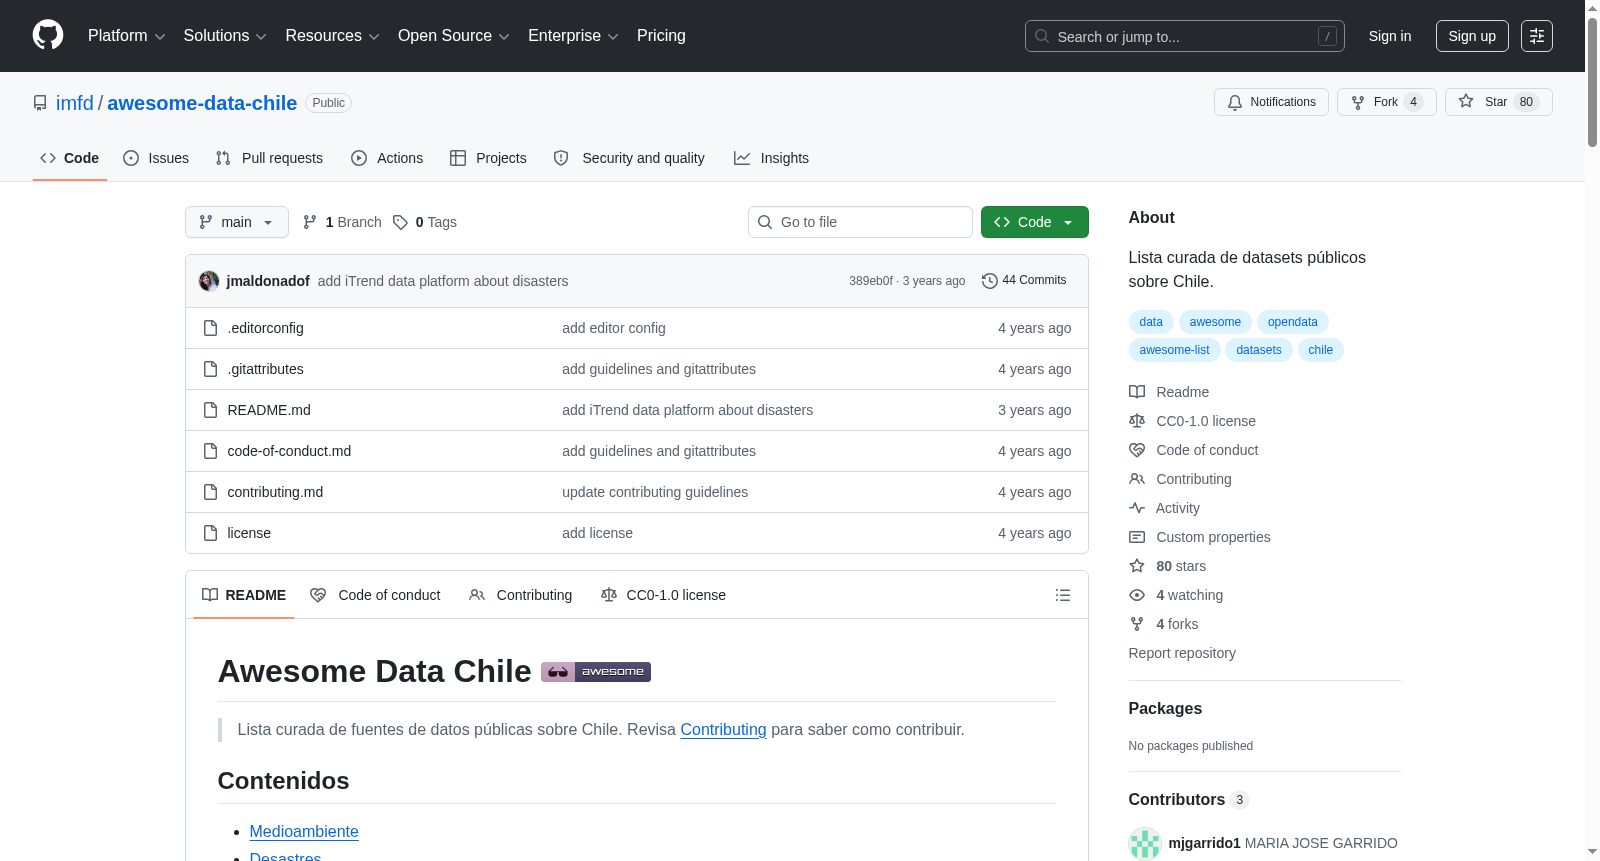Follow the Contributing link in README text
Screen dimensions: 1600x861
point(723,730)
